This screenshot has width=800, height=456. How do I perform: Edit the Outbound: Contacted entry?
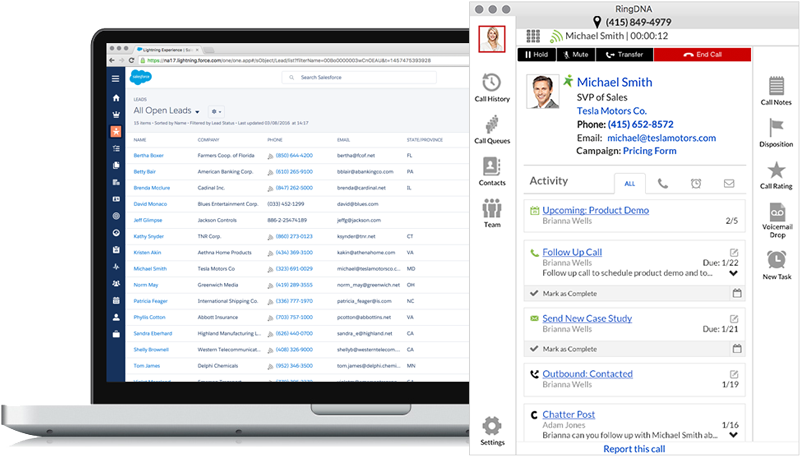pos(734,374)
